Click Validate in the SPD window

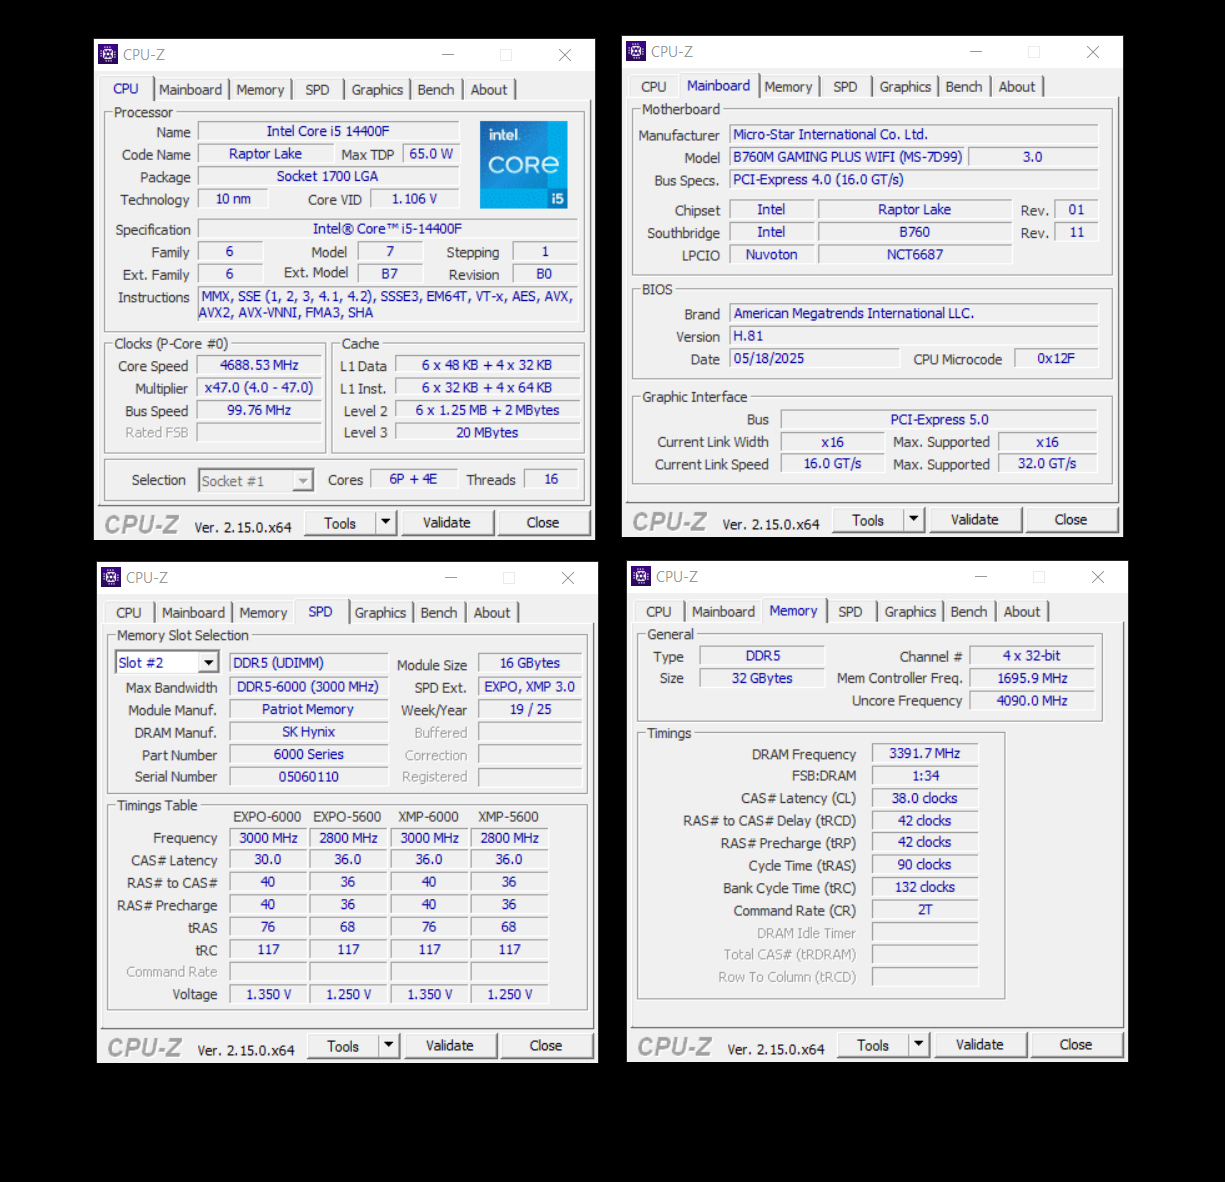click(x=449, y=1045)
